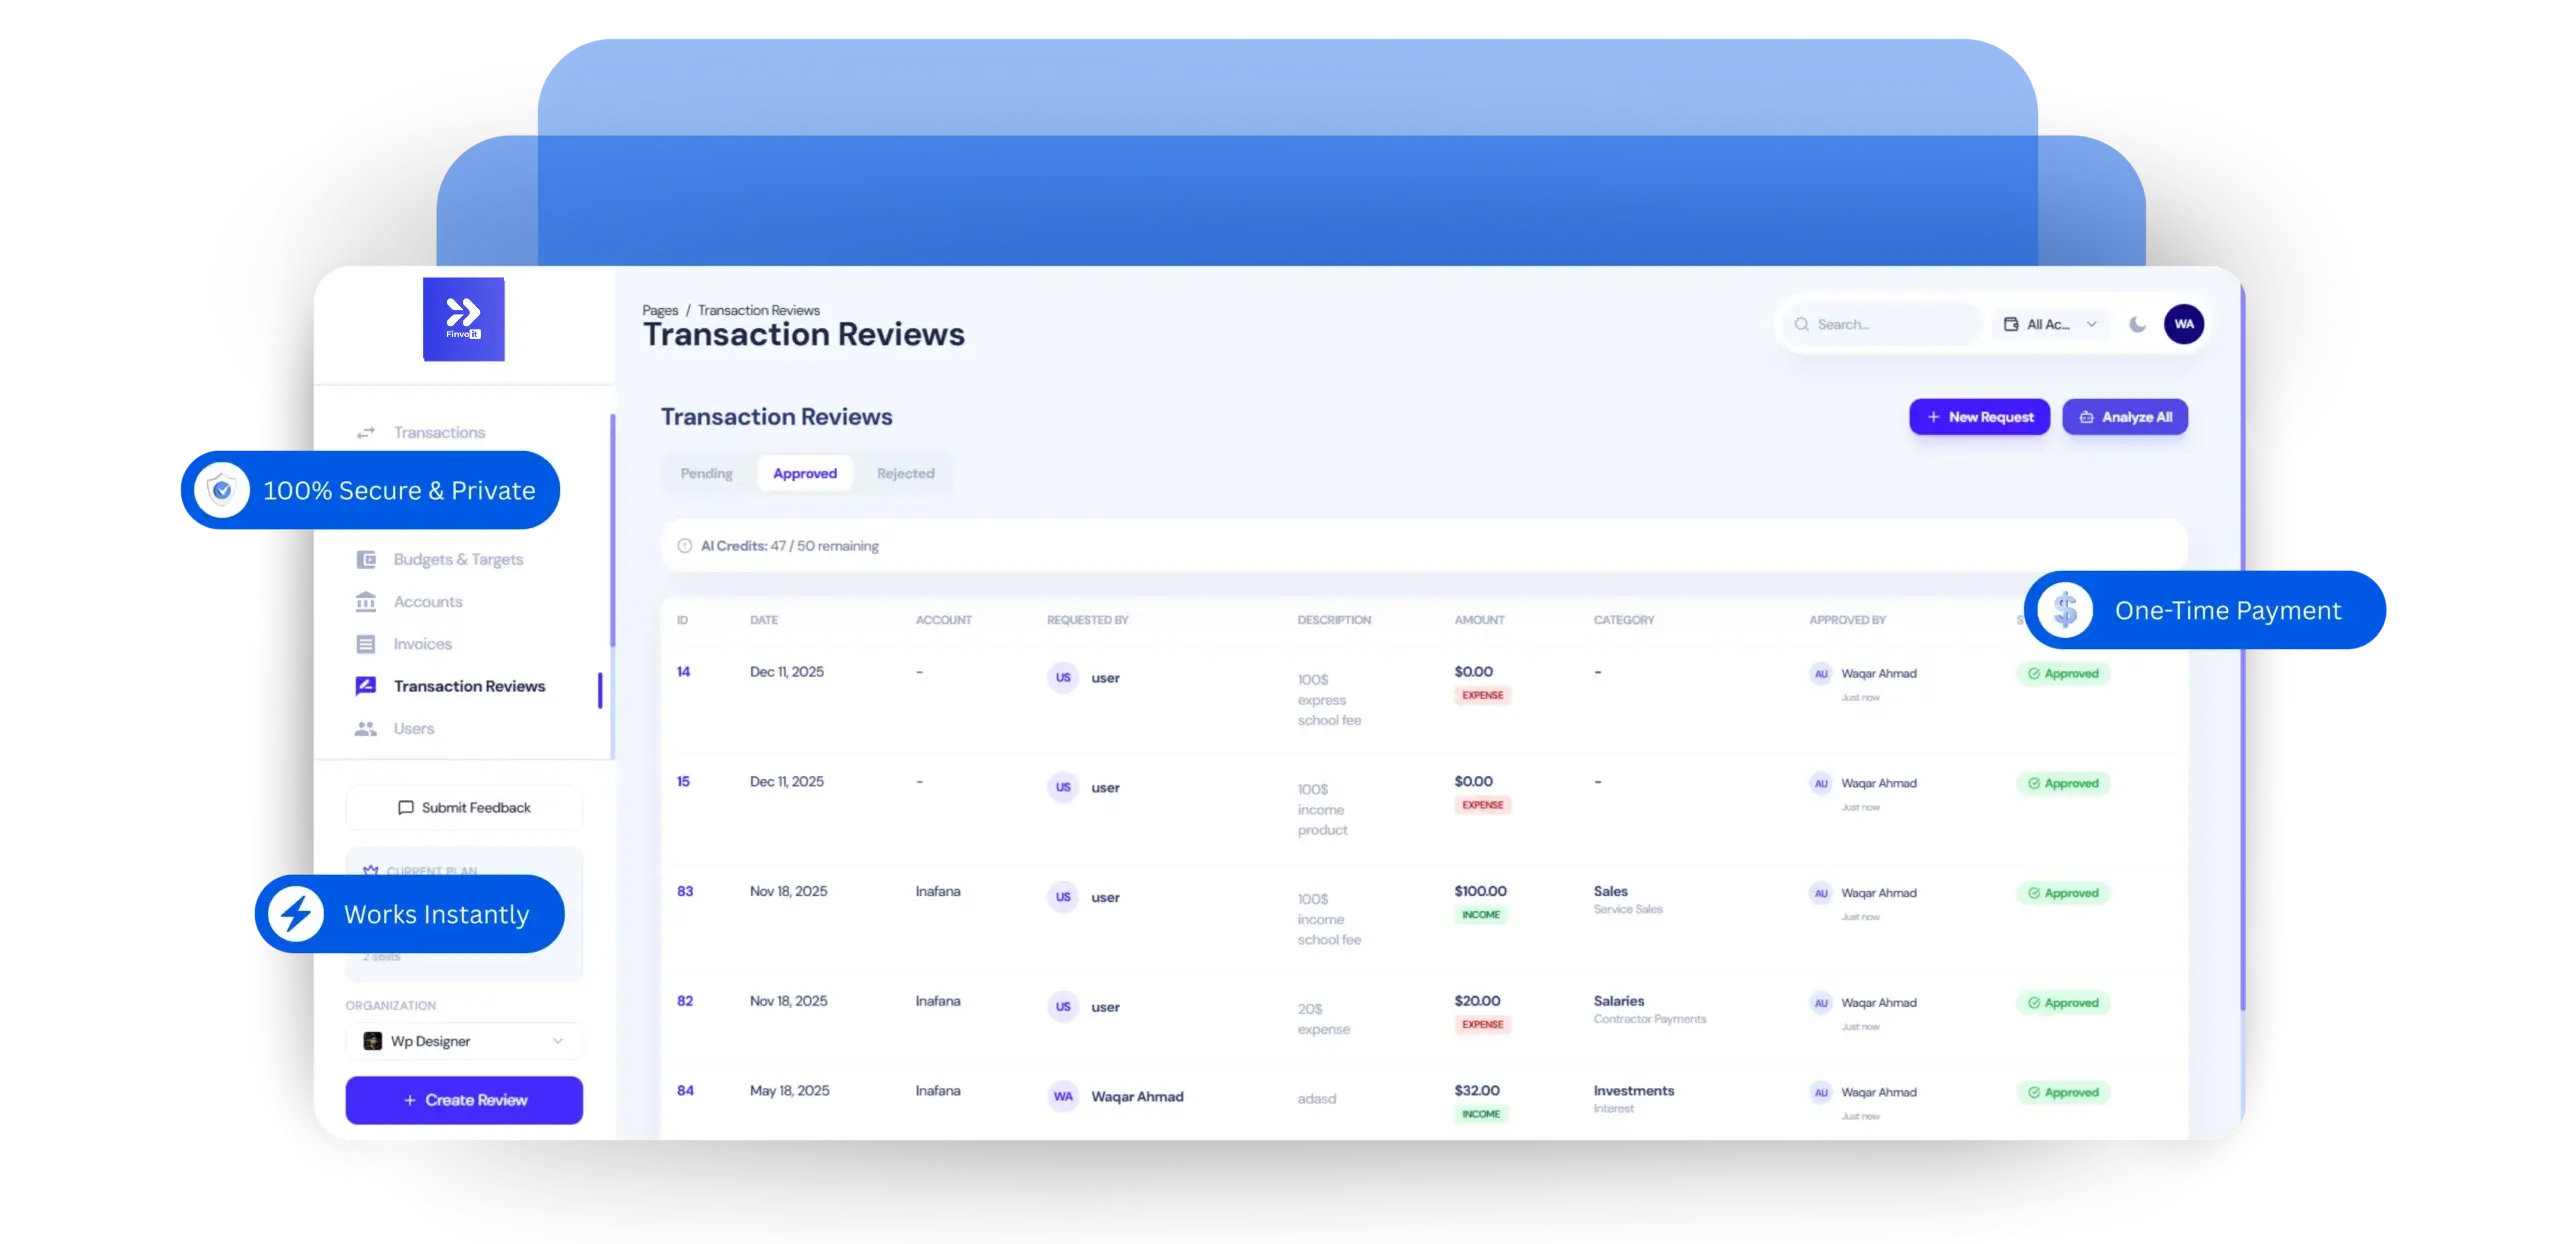Screen dimensions: 2560x1244
Task: Click the search magnifier icon in the top bar
Action: tap(1802, 324)
